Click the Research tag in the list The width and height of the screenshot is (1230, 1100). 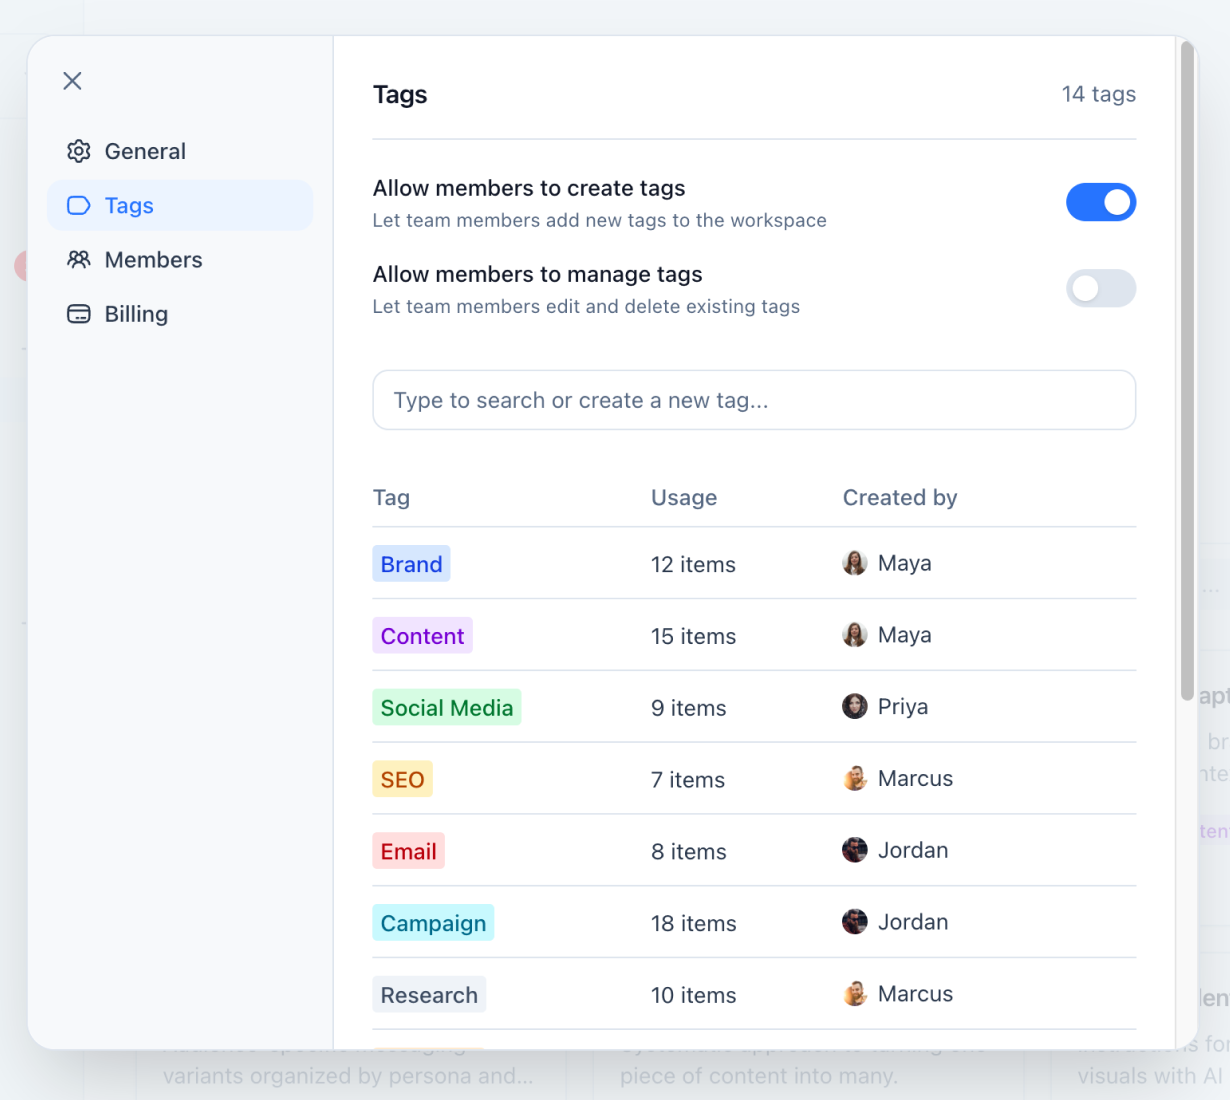[429, 994]
